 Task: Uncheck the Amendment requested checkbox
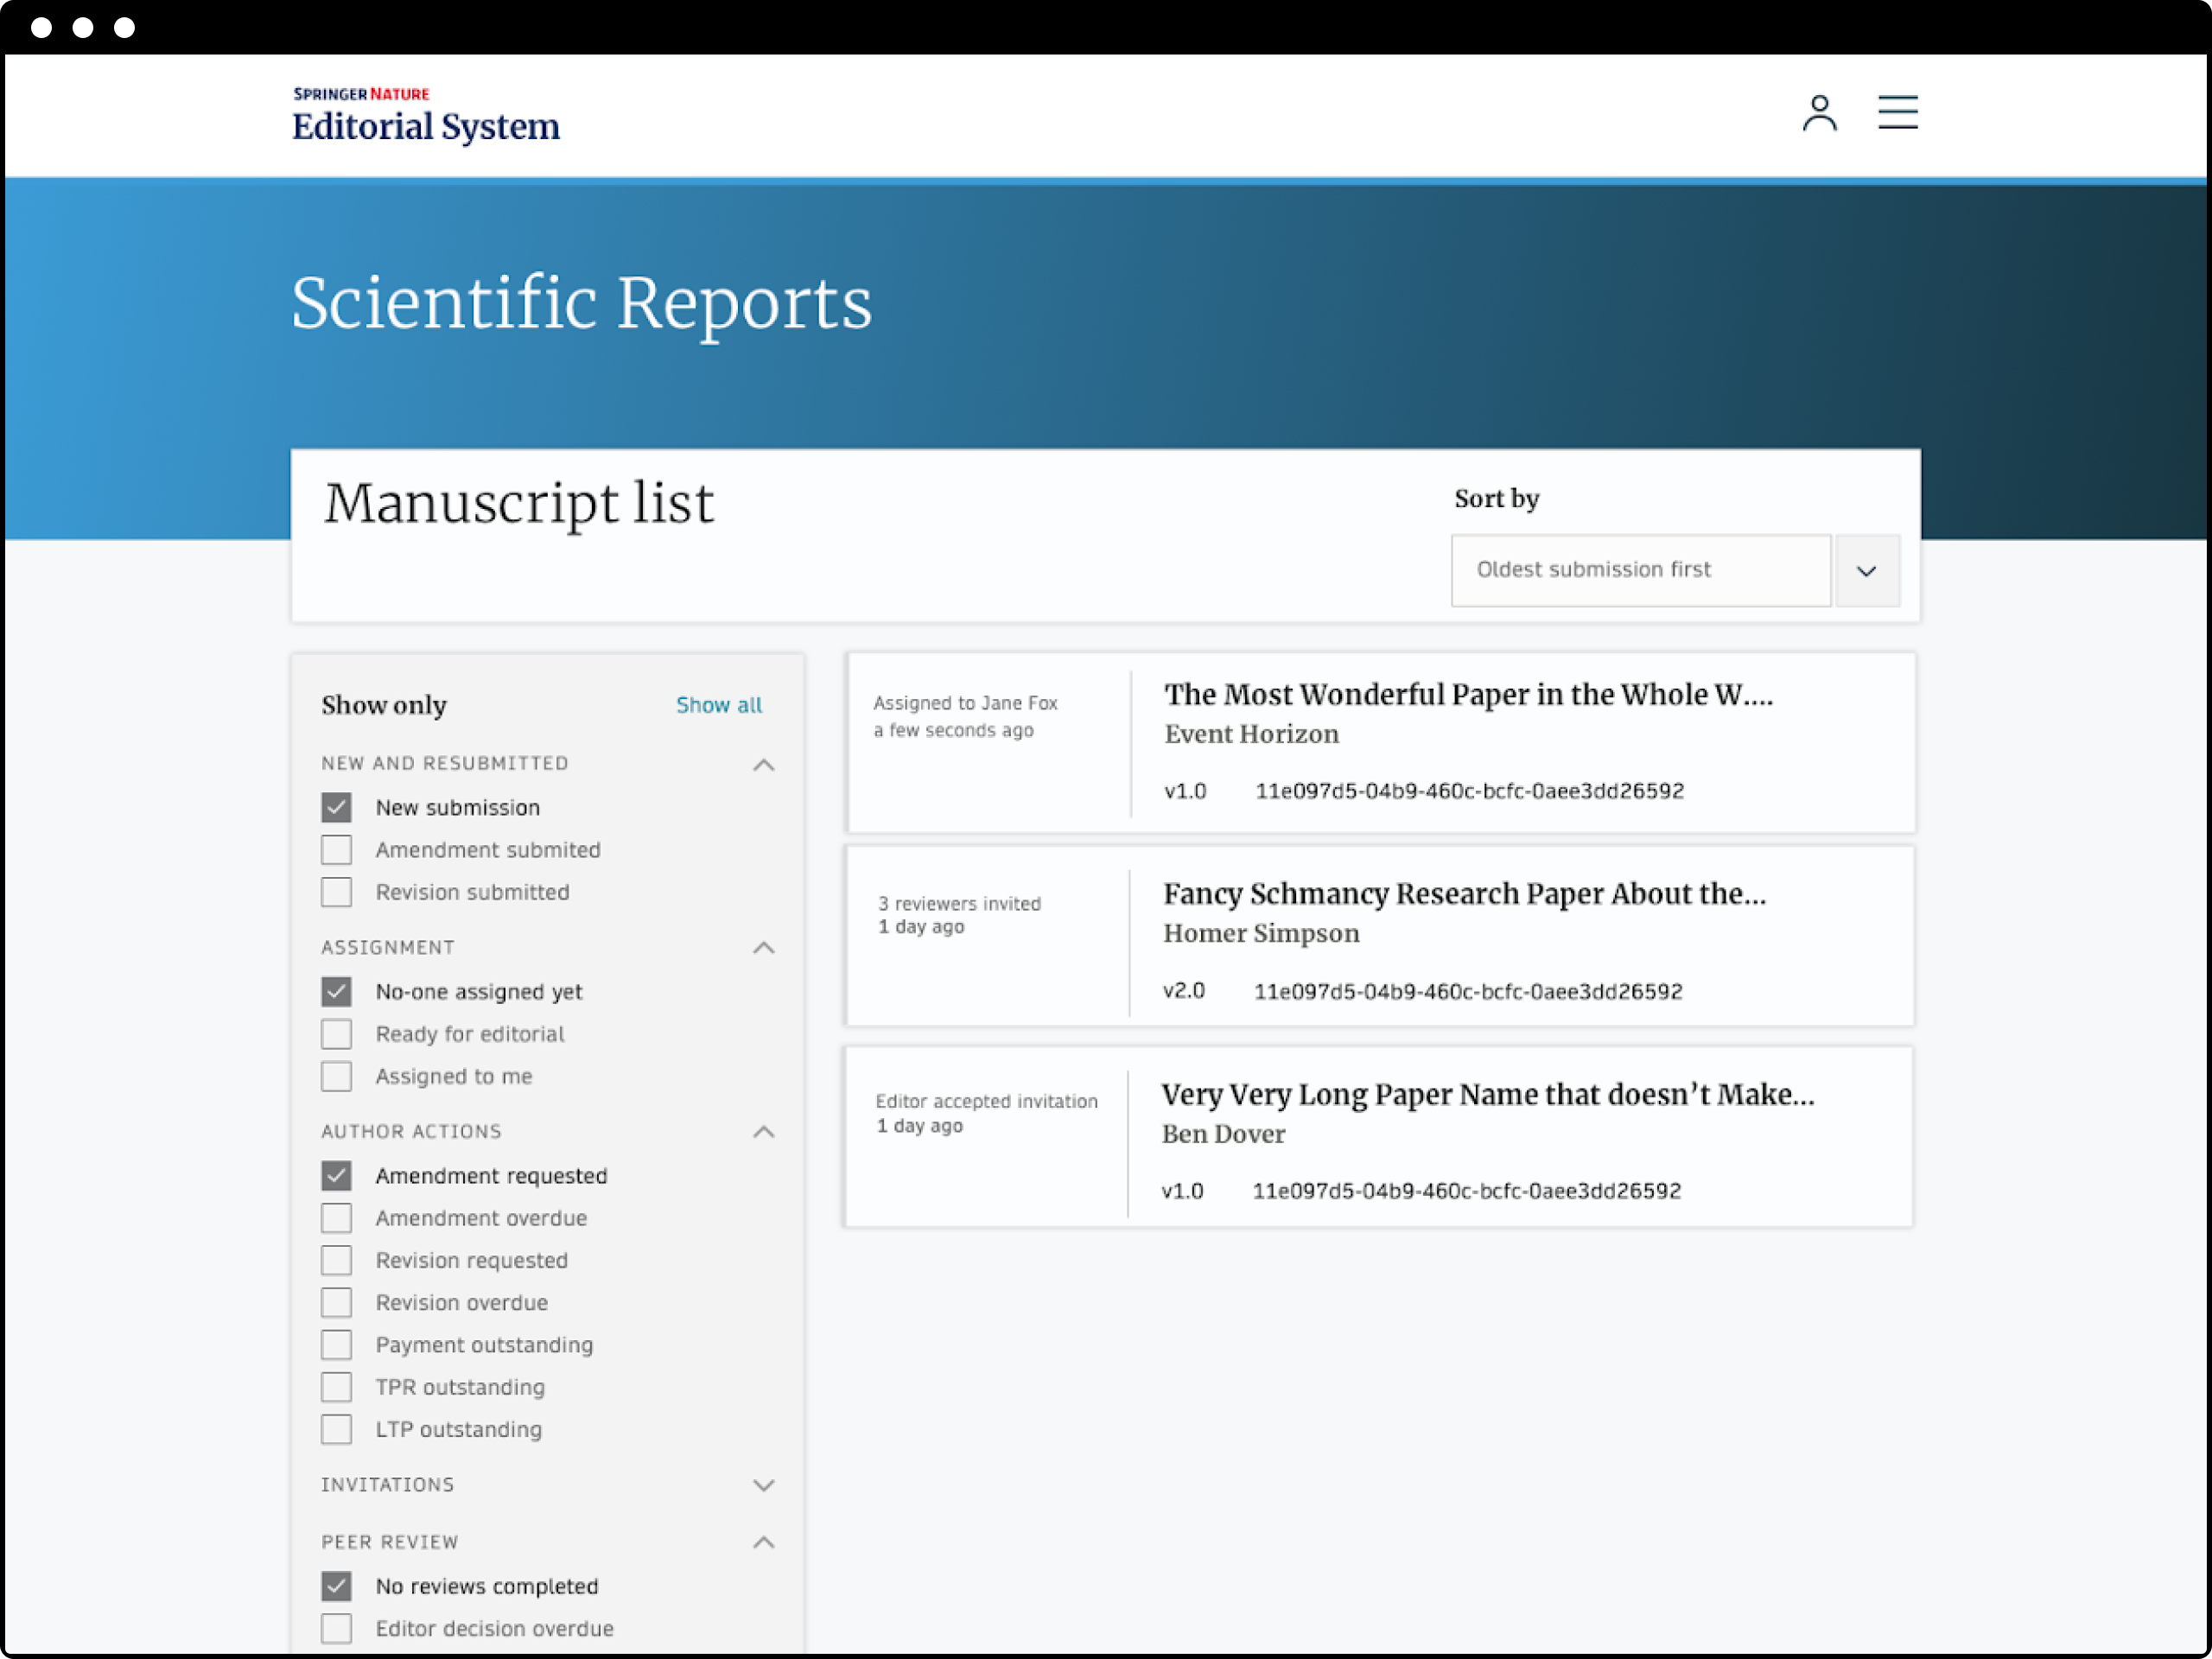coord(337,1176)
